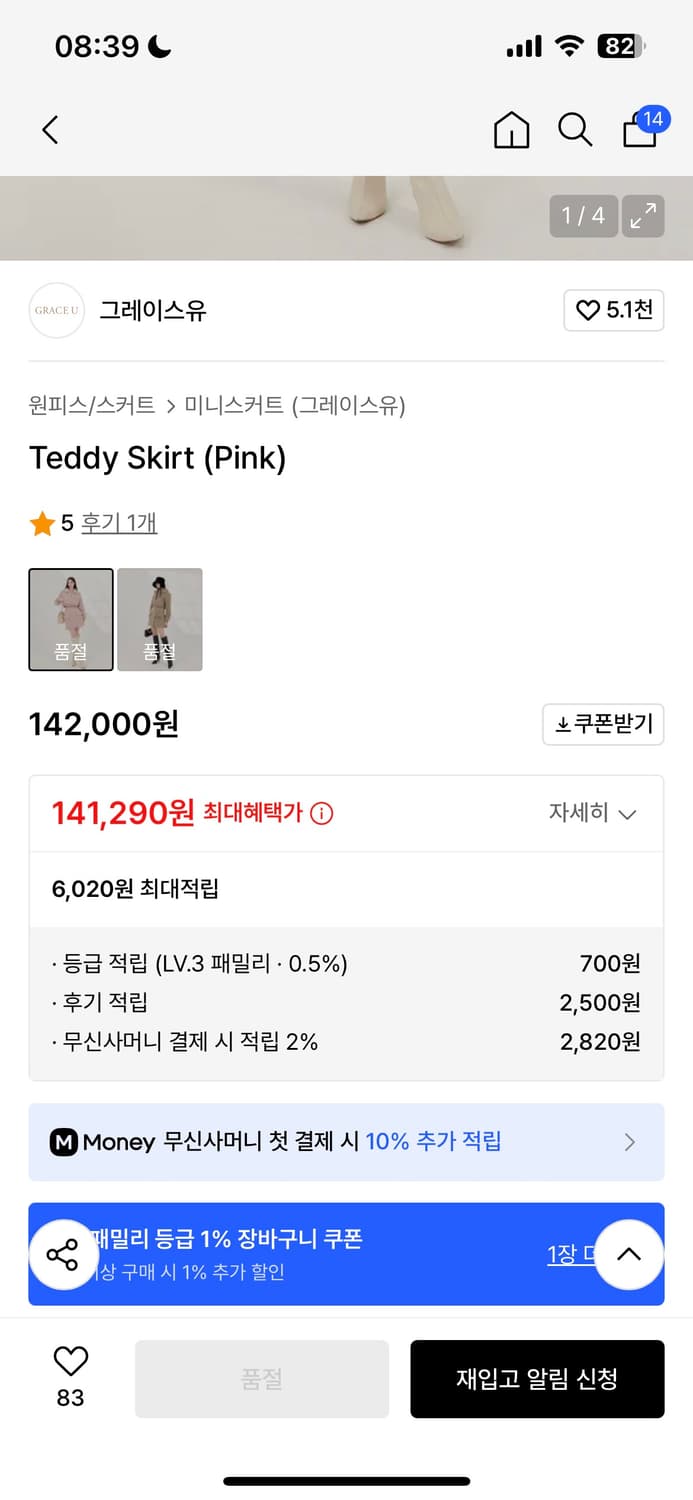Open the 후기 1개 reviews link
Image resolution: width=693 pixels, height=1500 pixels.
click(x=119, y=522)
